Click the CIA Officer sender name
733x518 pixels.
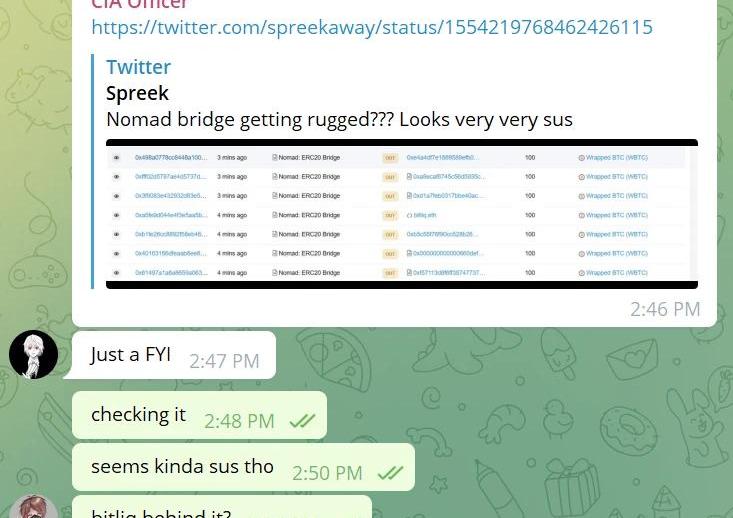coord(139,5)
